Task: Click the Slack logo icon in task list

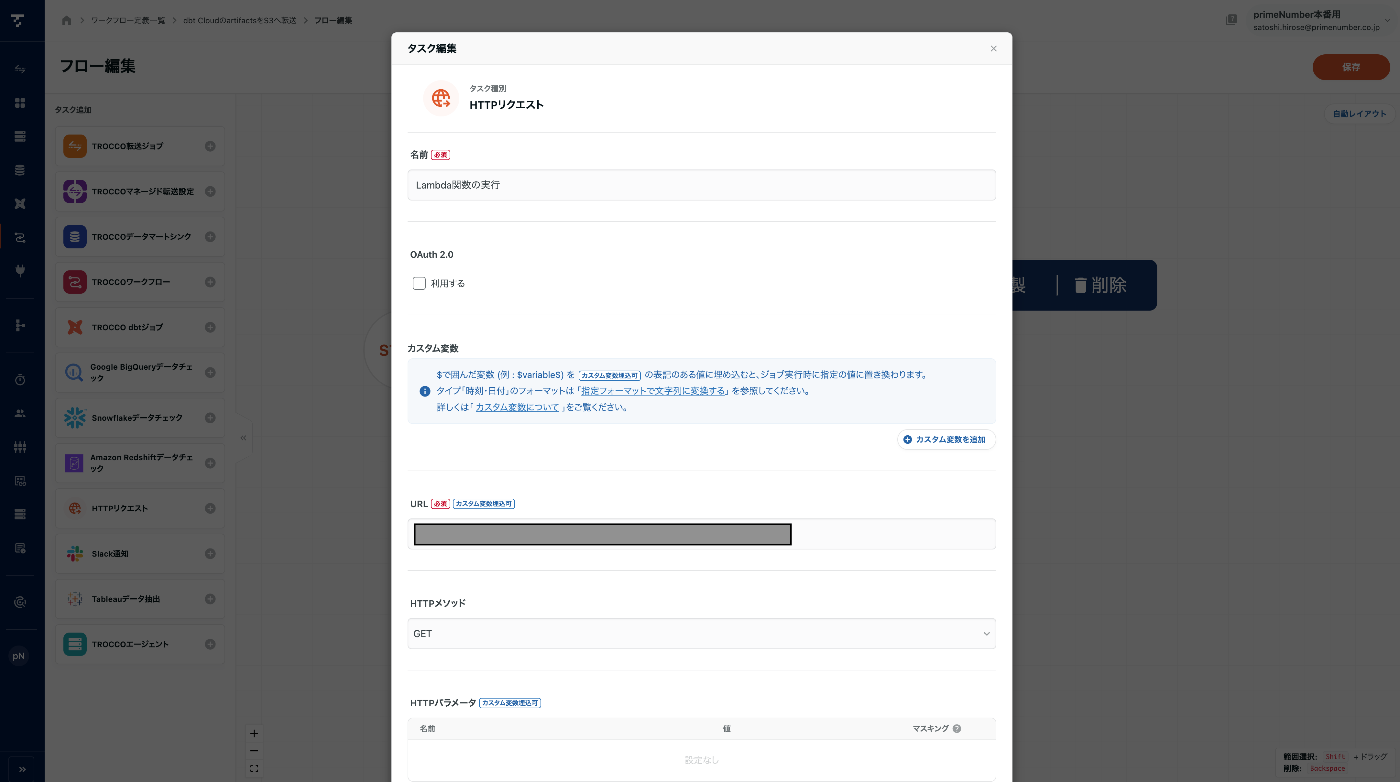Action: (x=75, y=553)
